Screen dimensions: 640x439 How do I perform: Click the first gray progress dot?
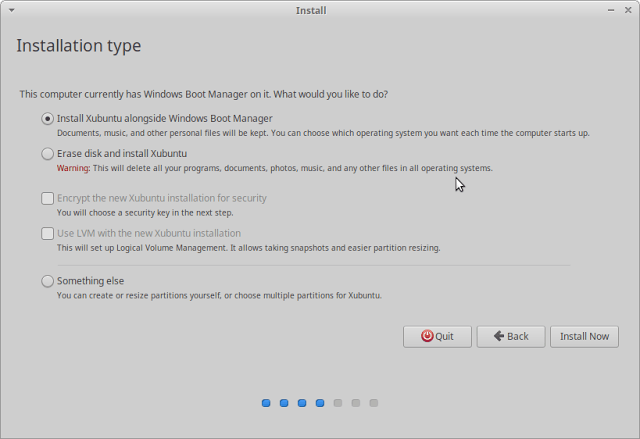[338, 403]
